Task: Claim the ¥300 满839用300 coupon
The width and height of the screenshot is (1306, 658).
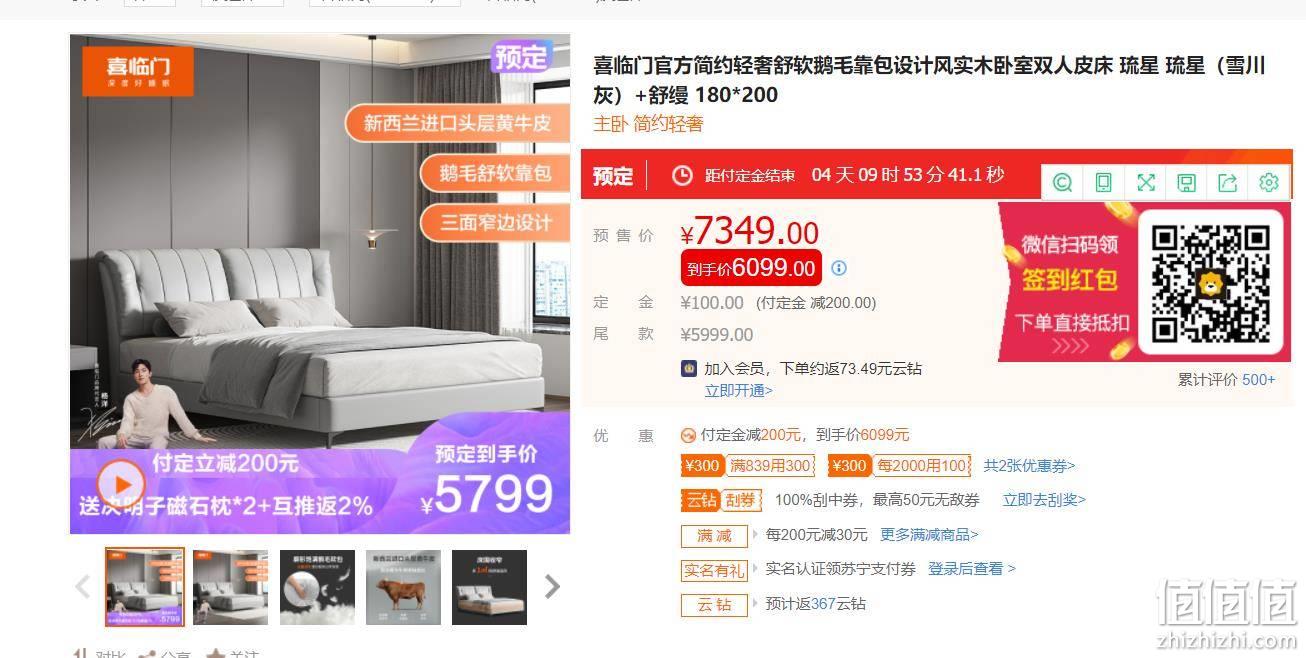Action: 748,466
